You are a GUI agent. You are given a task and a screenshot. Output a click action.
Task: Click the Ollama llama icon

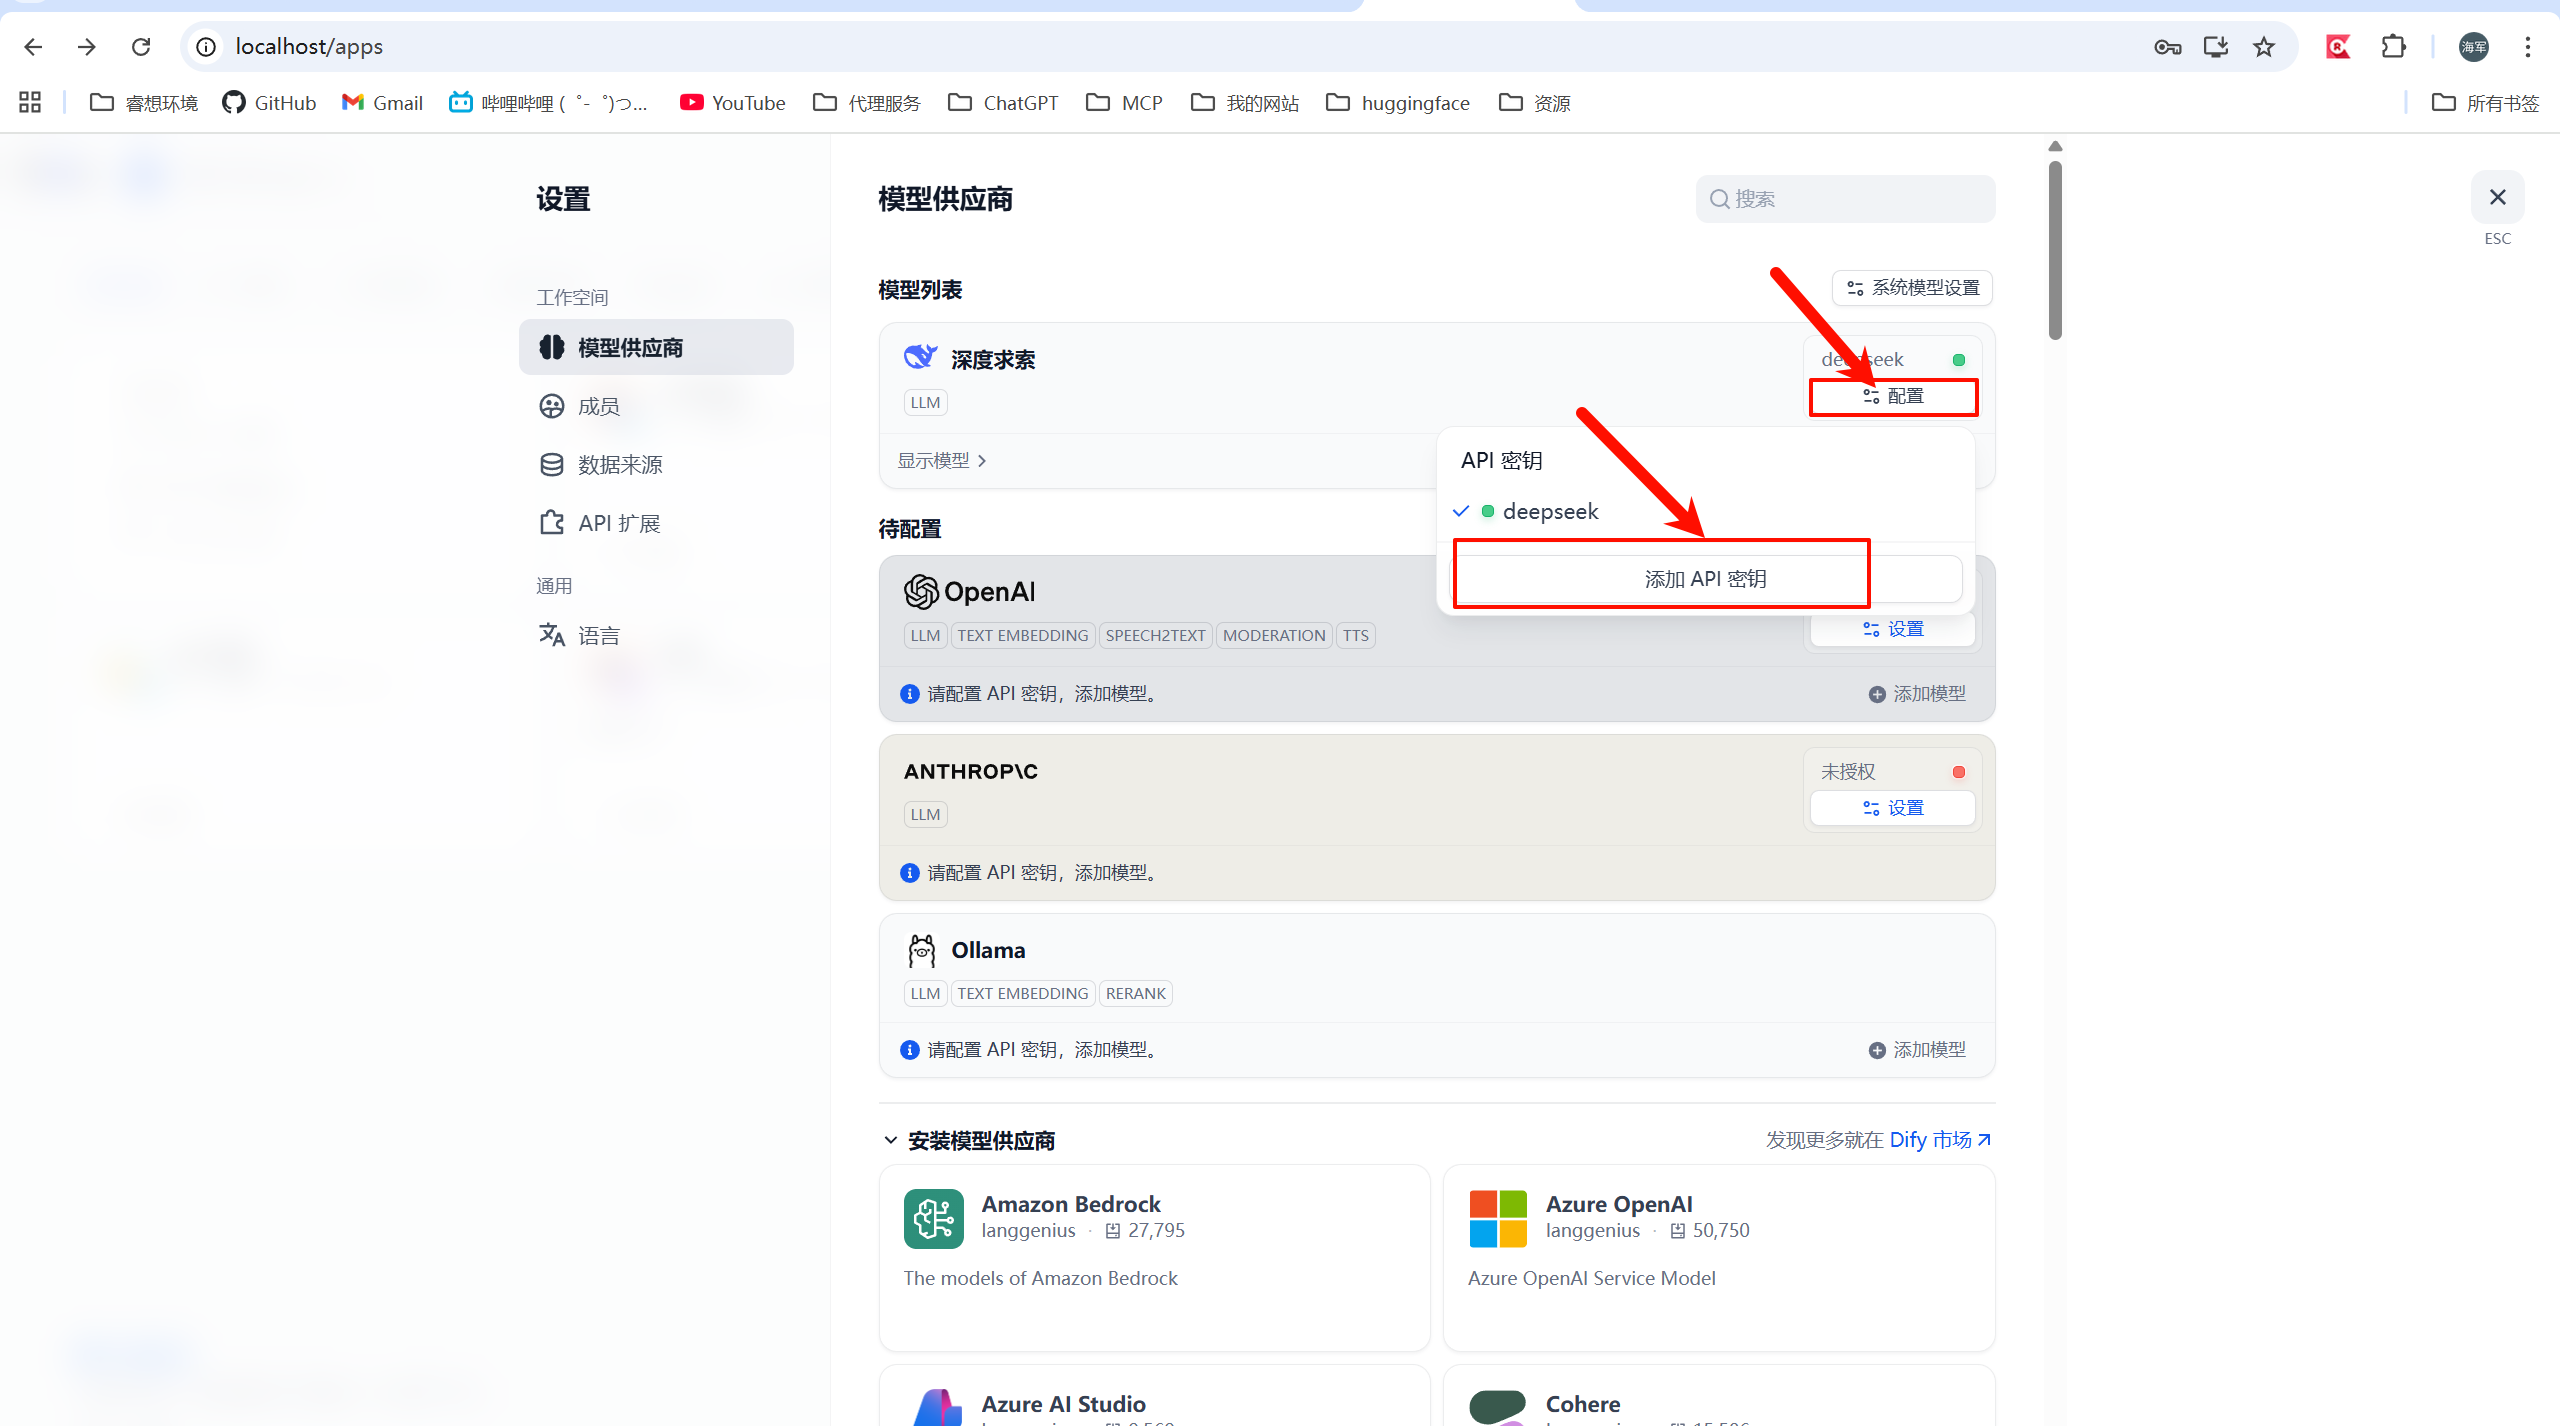pos(921,950)
